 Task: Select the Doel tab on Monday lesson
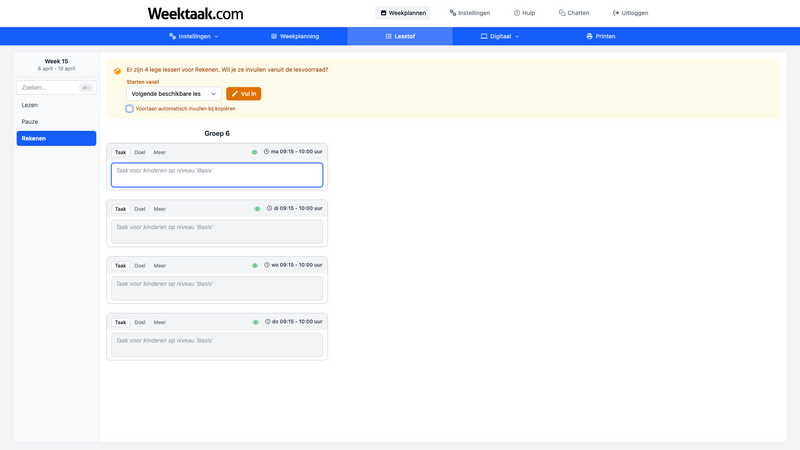[x=140, y=152]
